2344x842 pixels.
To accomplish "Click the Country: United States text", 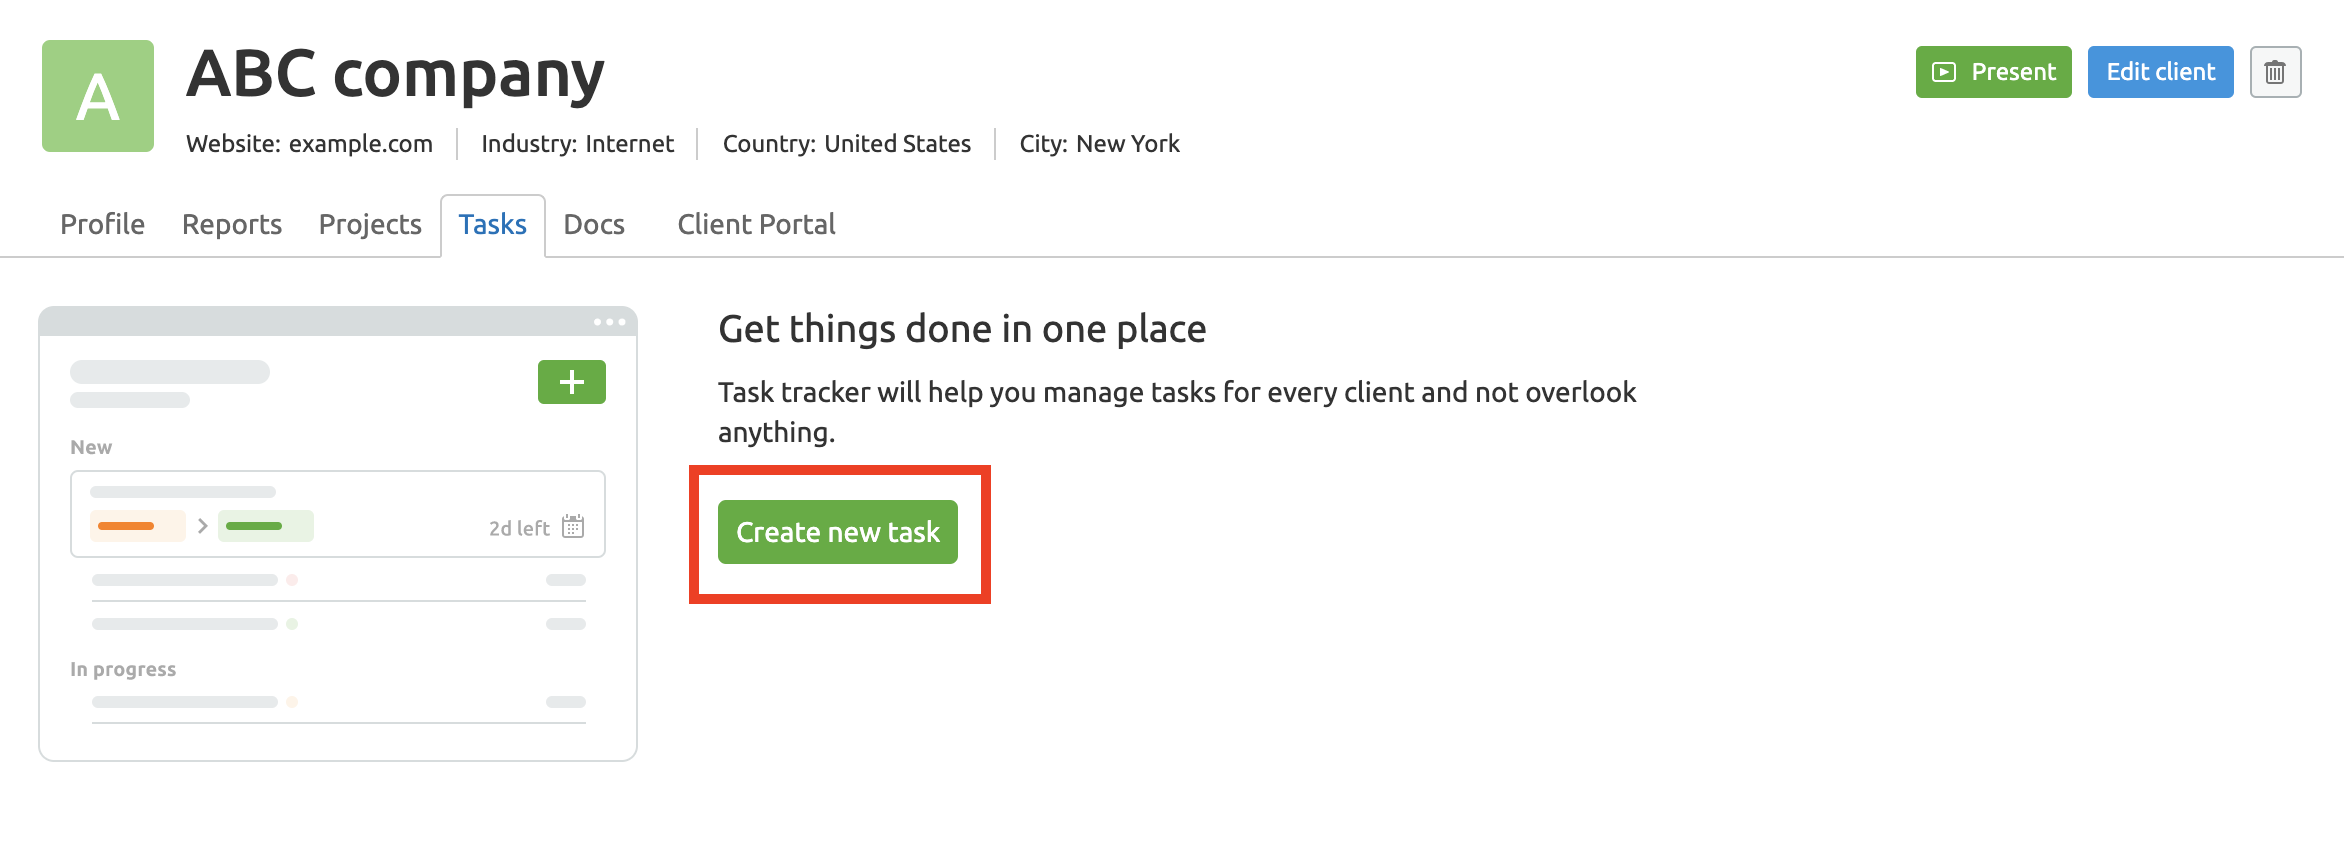I will click(x=846, y=144).
